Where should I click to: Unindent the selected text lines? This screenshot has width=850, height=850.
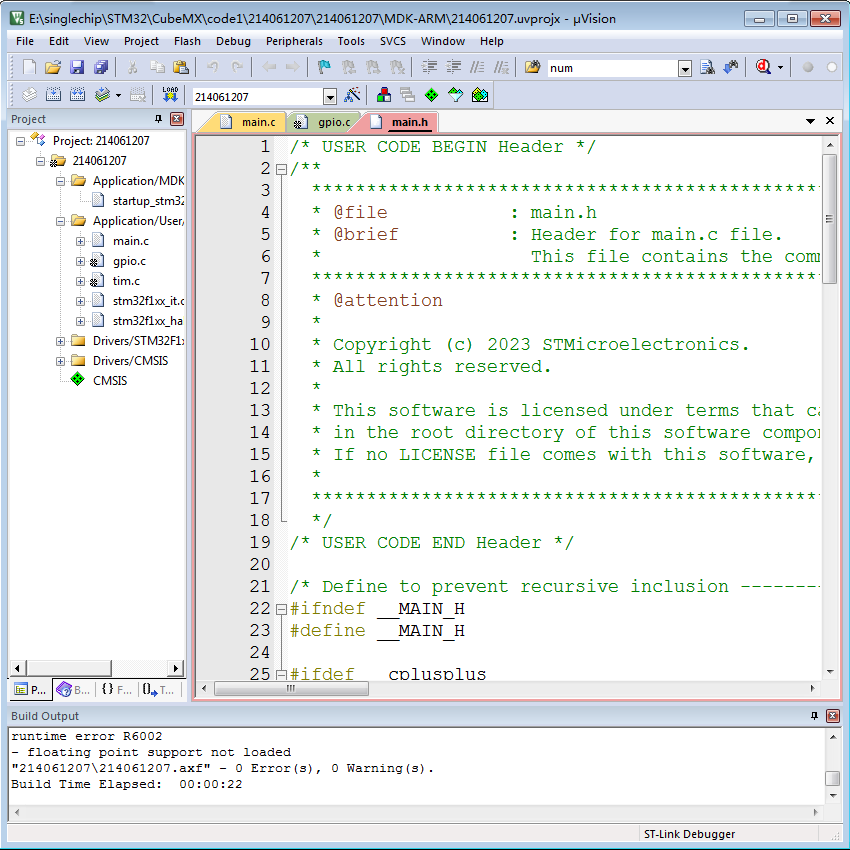(x=453, y=67)
